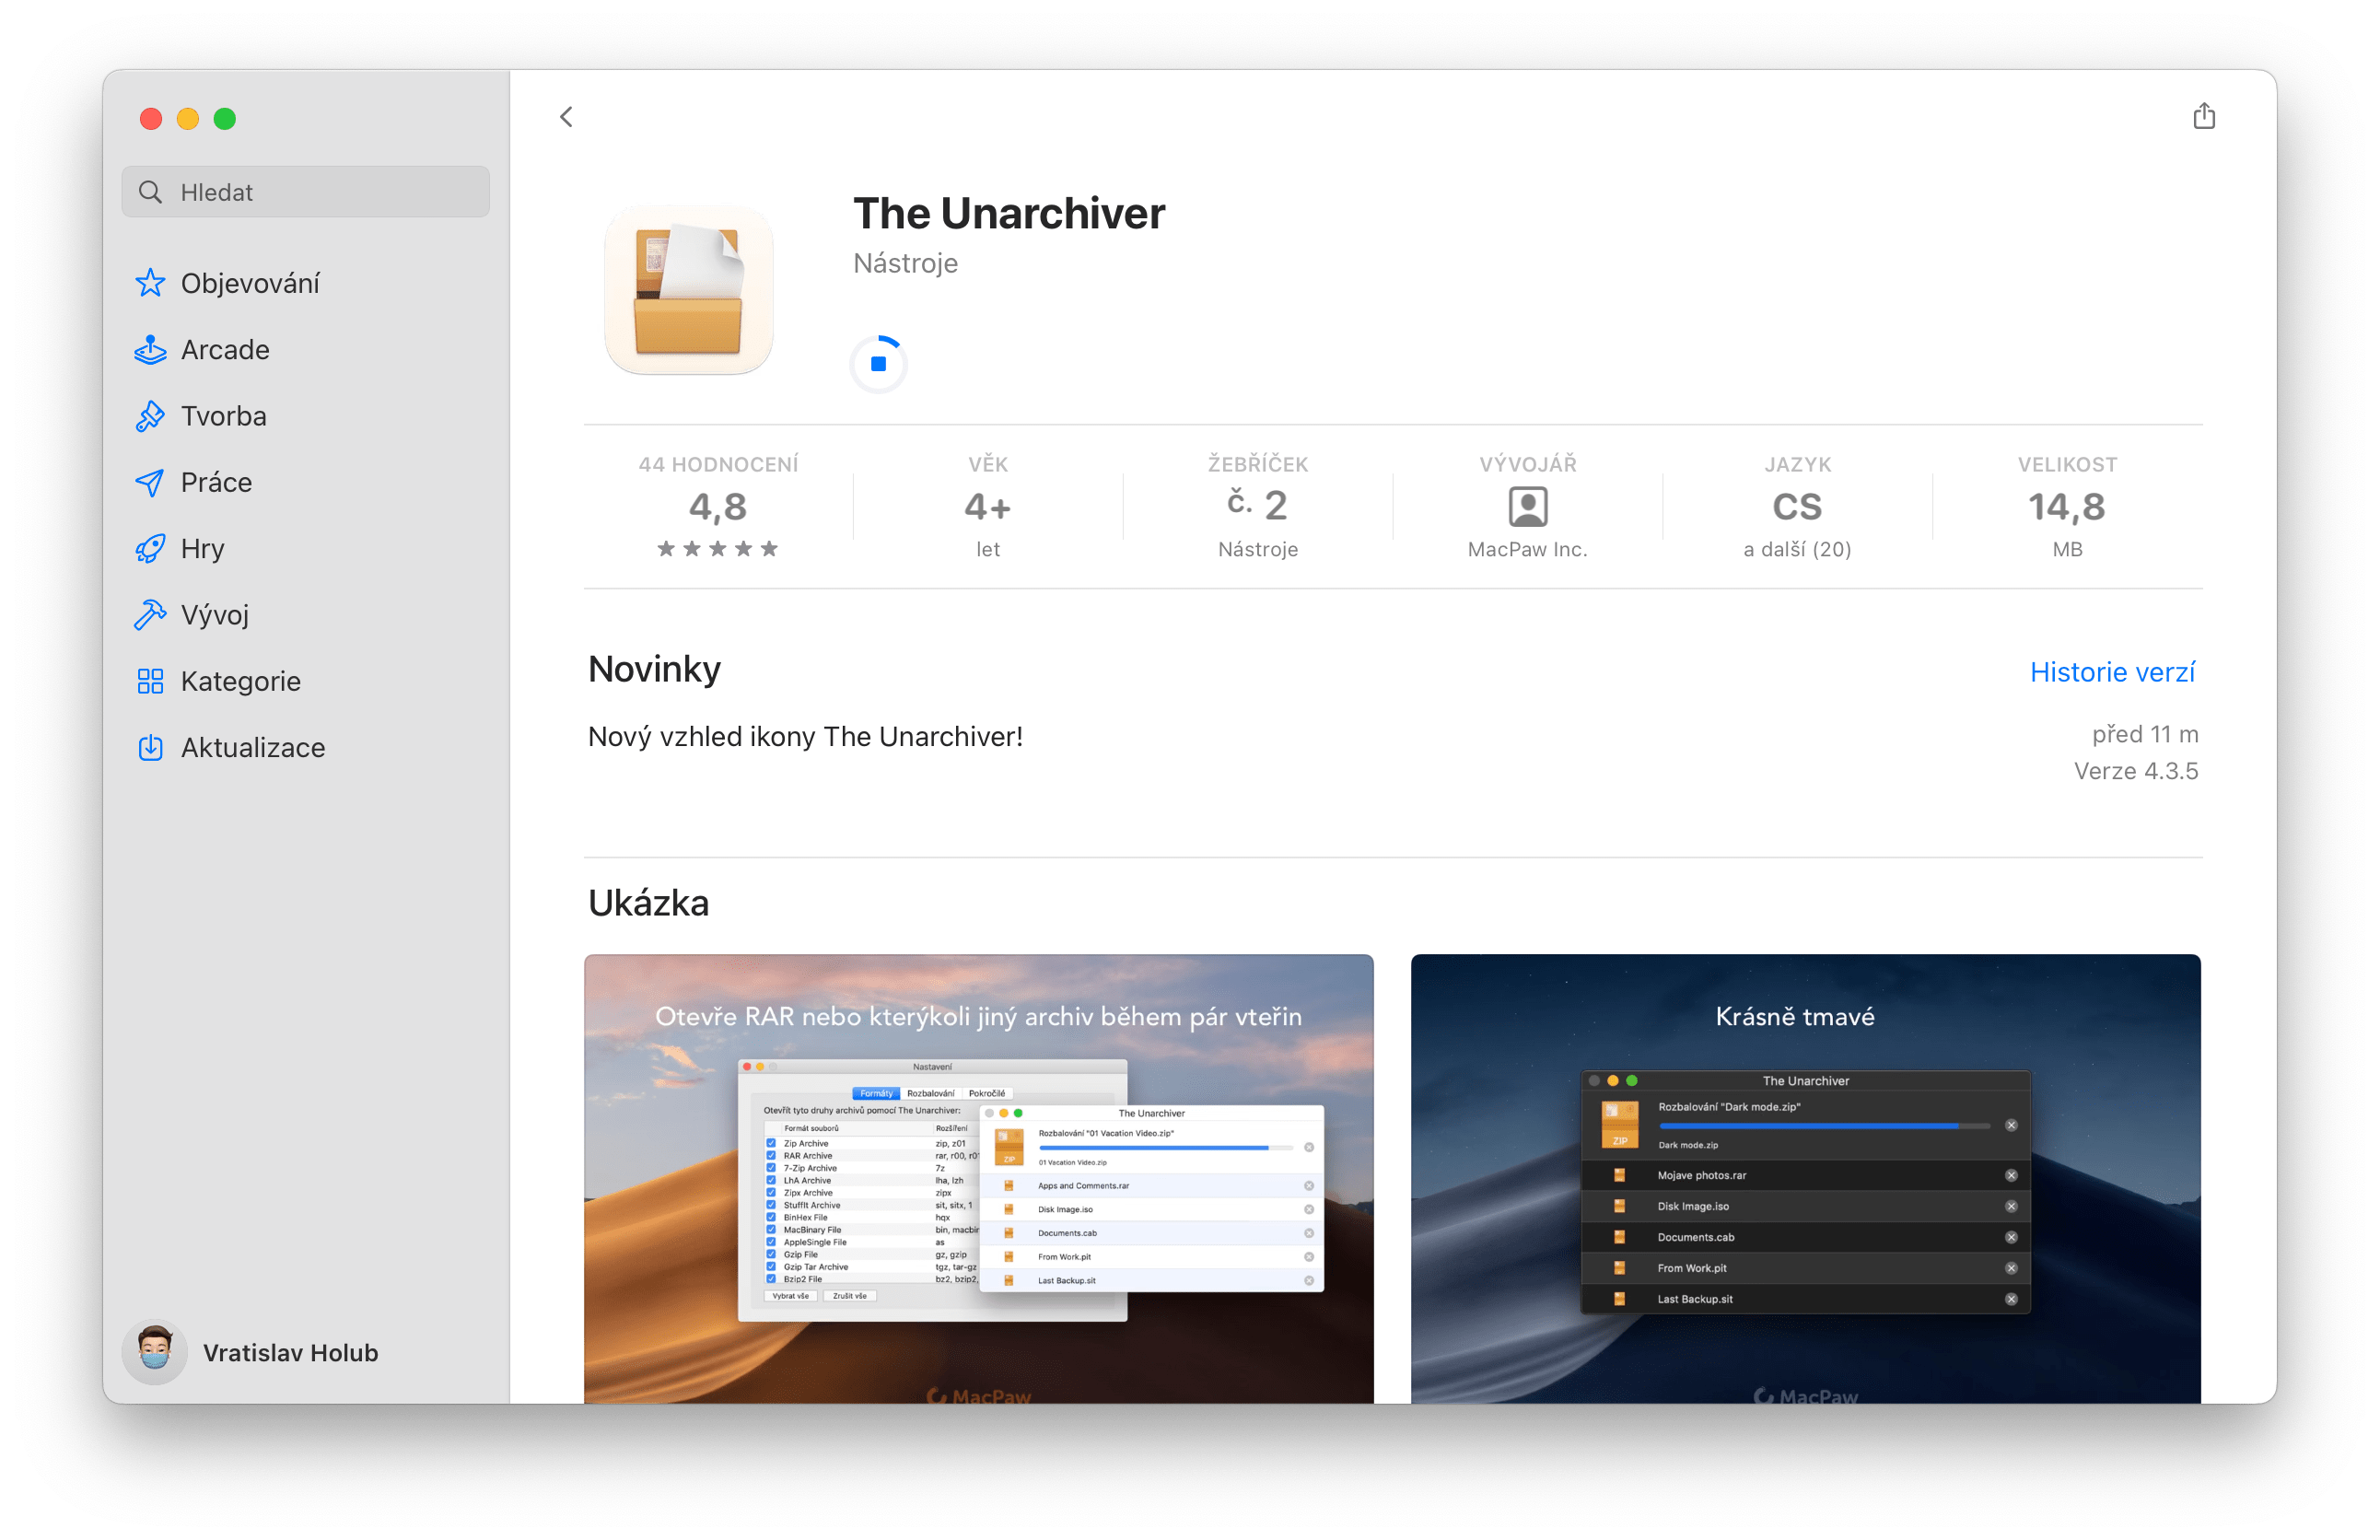Click the Vývoj hammer icon
This screenshot has width=2380, height=1540.
tap(150, 615)
